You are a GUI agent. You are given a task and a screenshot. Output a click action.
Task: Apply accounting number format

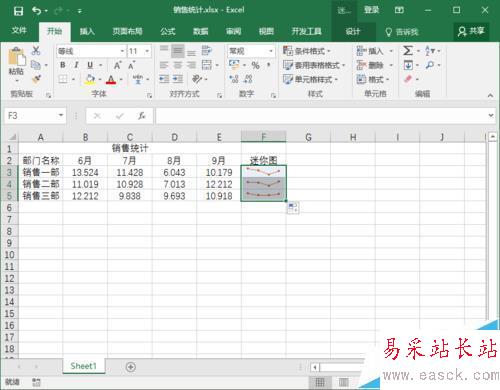(x=234, y=65)
